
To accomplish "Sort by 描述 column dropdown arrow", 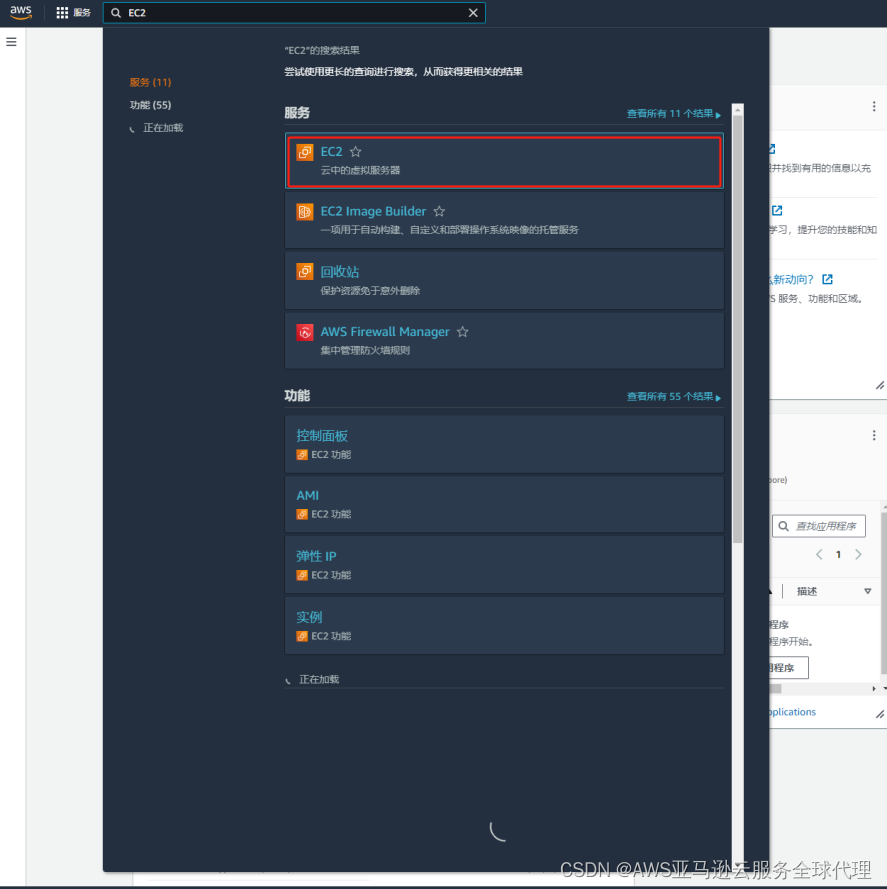I will point(868,591).
